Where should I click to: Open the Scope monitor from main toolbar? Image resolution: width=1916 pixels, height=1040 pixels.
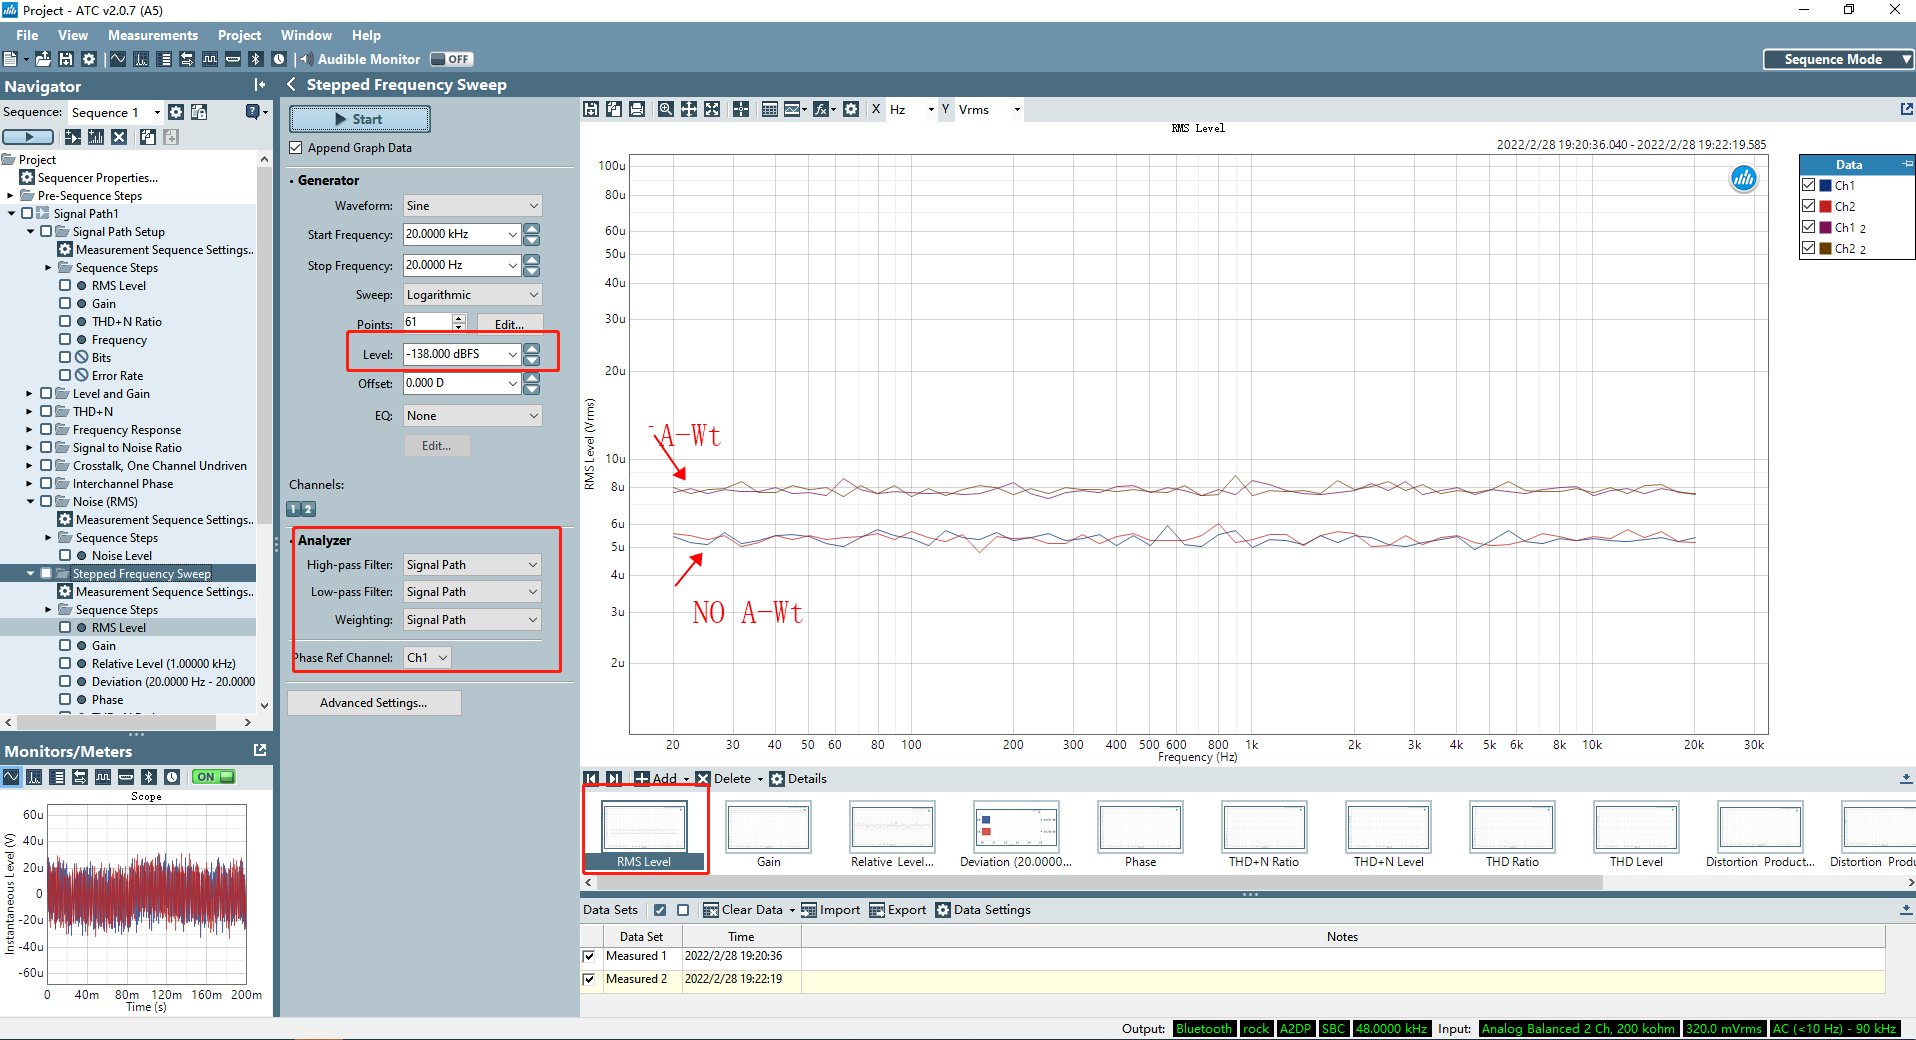(x=118, y=59)
